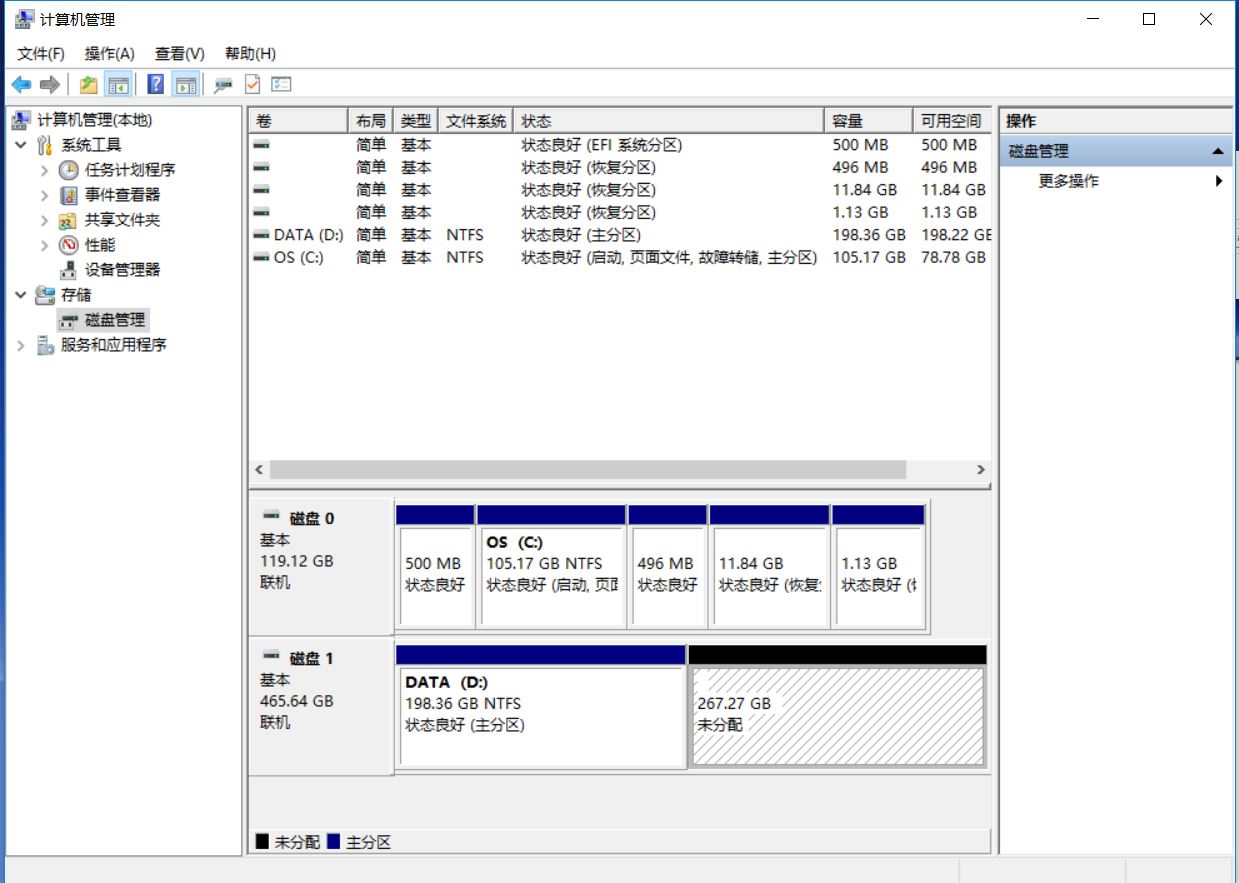Click the blue Help question mark icon
The width and height of the screenshot is (1239, 883).
[x=156, y=85]
